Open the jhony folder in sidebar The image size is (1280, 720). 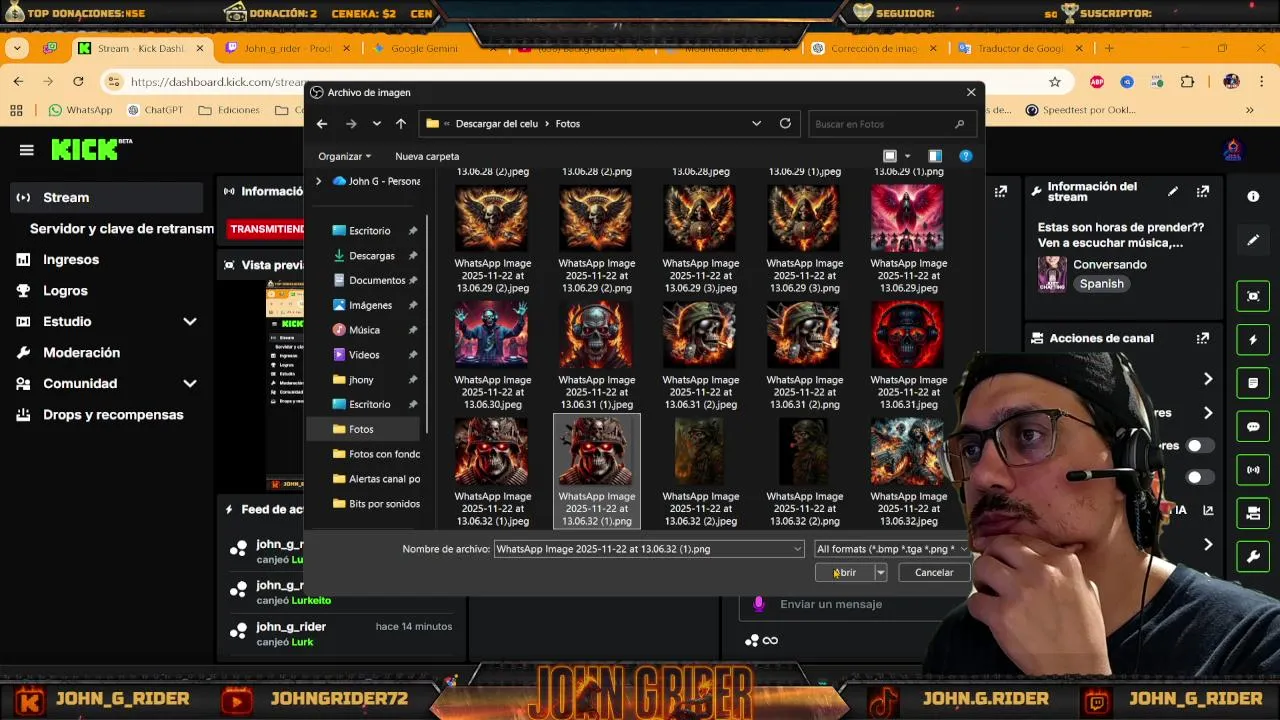point(361,380)
